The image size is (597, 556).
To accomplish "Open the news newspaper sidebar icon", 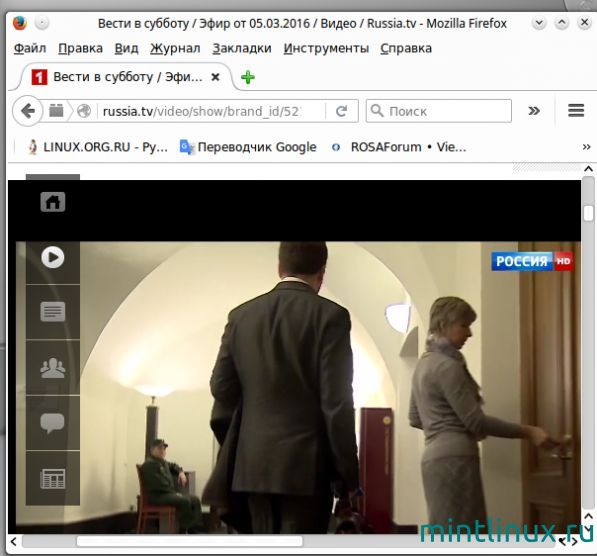I will point(53,479).
